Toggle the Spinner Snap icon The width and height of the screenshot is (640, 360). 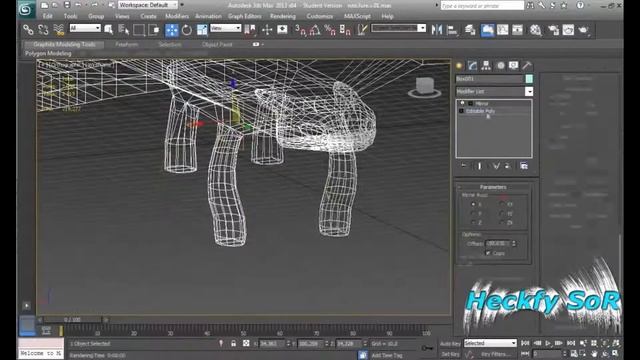345,30
